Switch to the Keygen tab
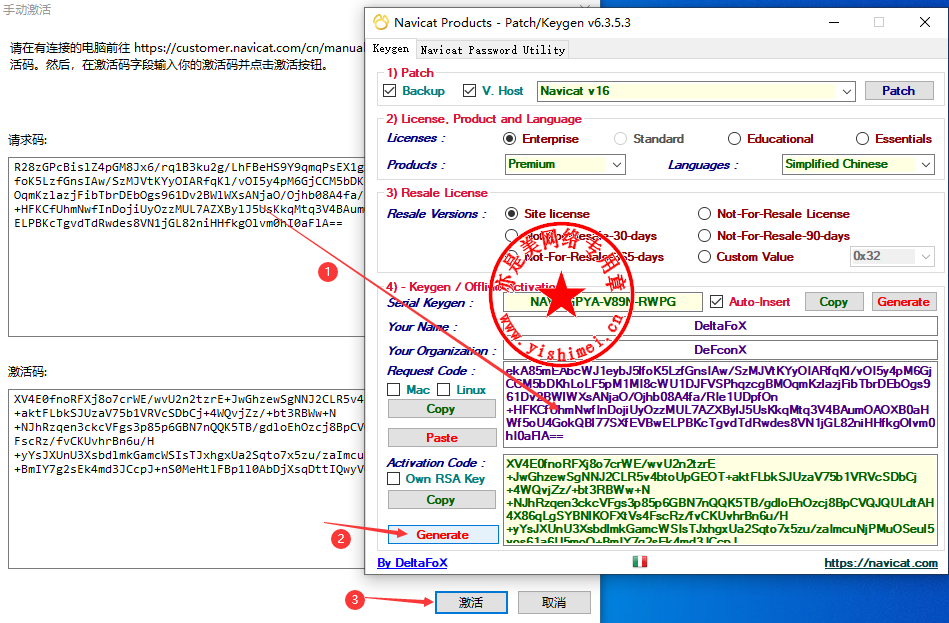949x623 pixels. [x=390, y=48]
